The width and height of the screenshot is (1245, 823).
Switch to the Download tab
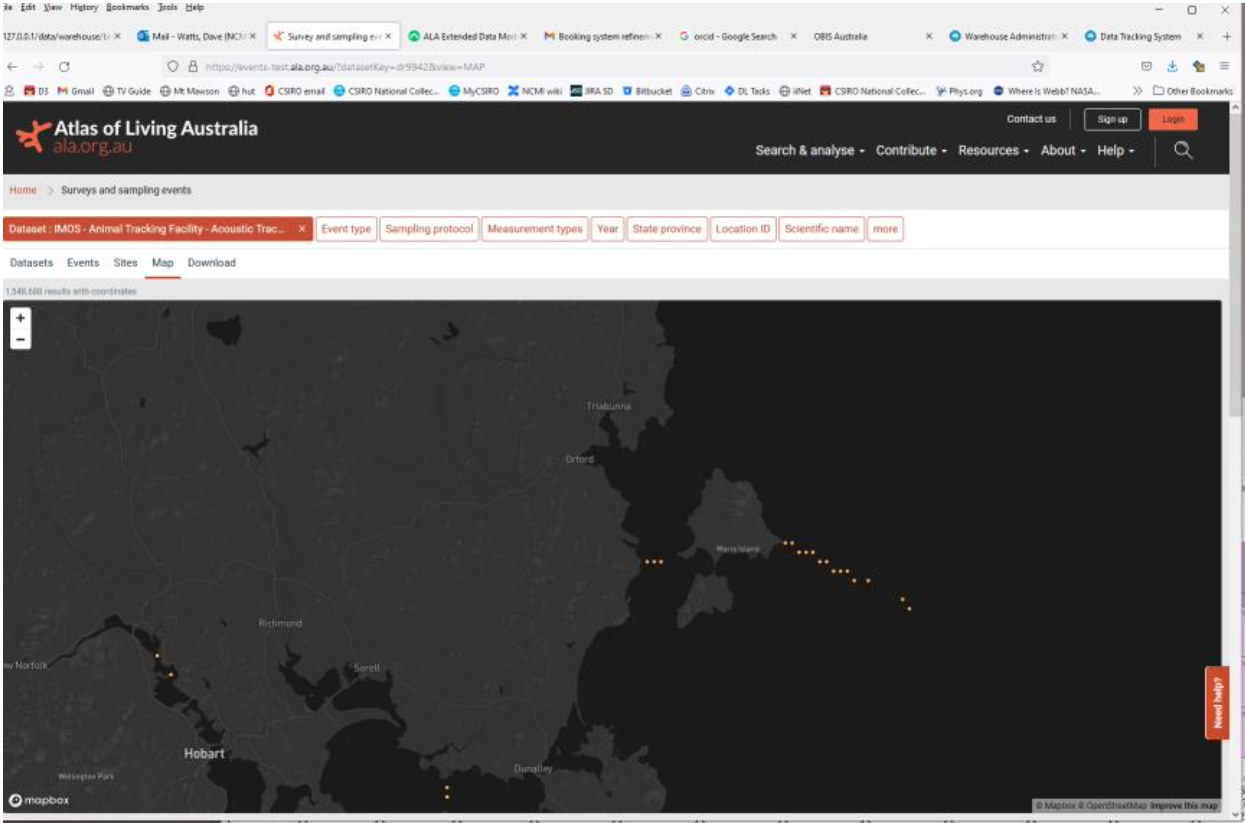(212, 263)
